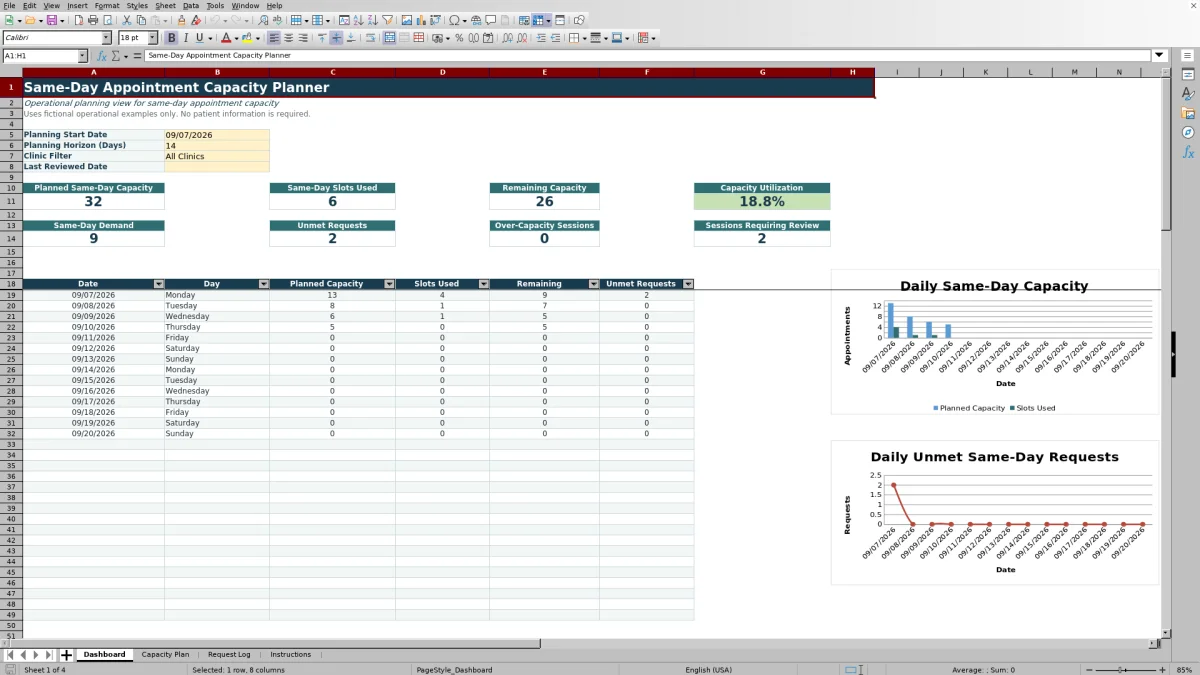
Task: Insert a chart using the chart icon
Action: (x=420, y=20)
